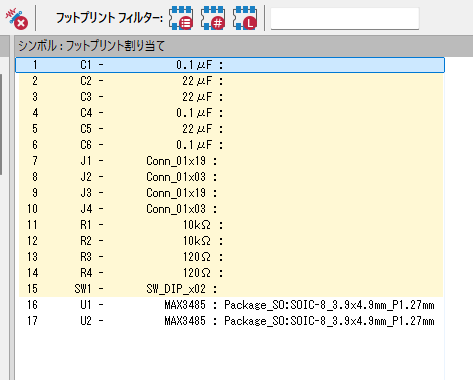The image size is (473, 380).
Task: Select row 16 U1 MAX3485
Action: [230, 305]
